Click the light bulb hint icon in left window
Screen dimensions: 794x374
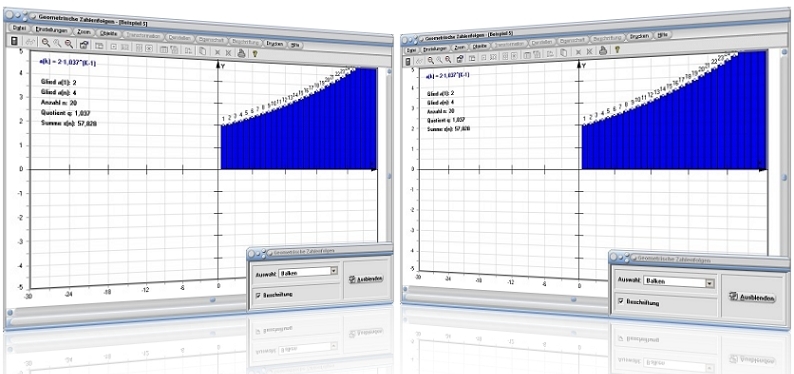tap(255, 53)
